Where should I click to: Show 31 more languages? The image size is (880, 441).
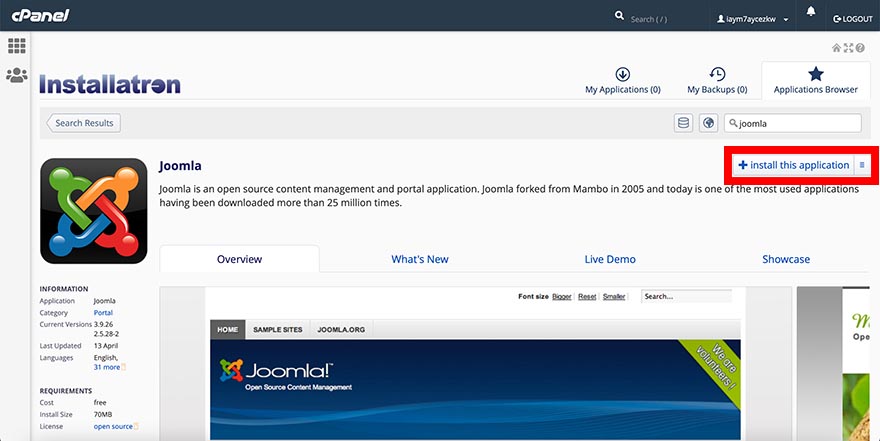pyautogui.click(x=107, y=367)
